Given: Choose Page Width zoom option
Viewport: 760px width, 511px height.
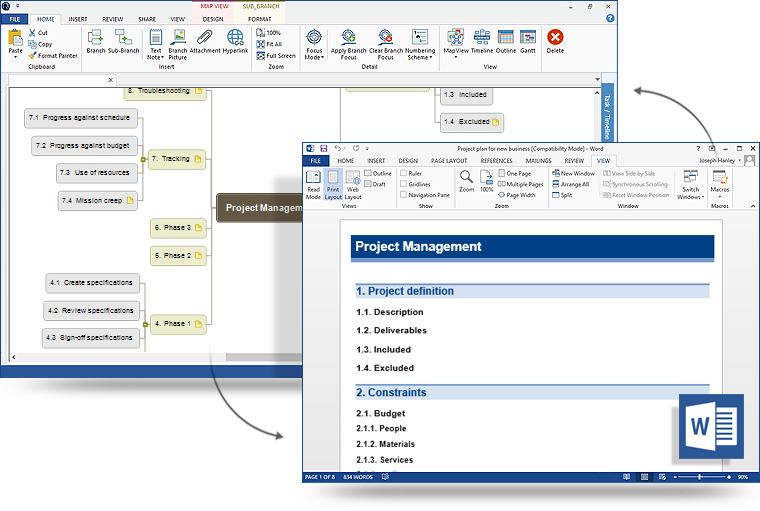Looking at the screenshot, I should coord(517,195).
